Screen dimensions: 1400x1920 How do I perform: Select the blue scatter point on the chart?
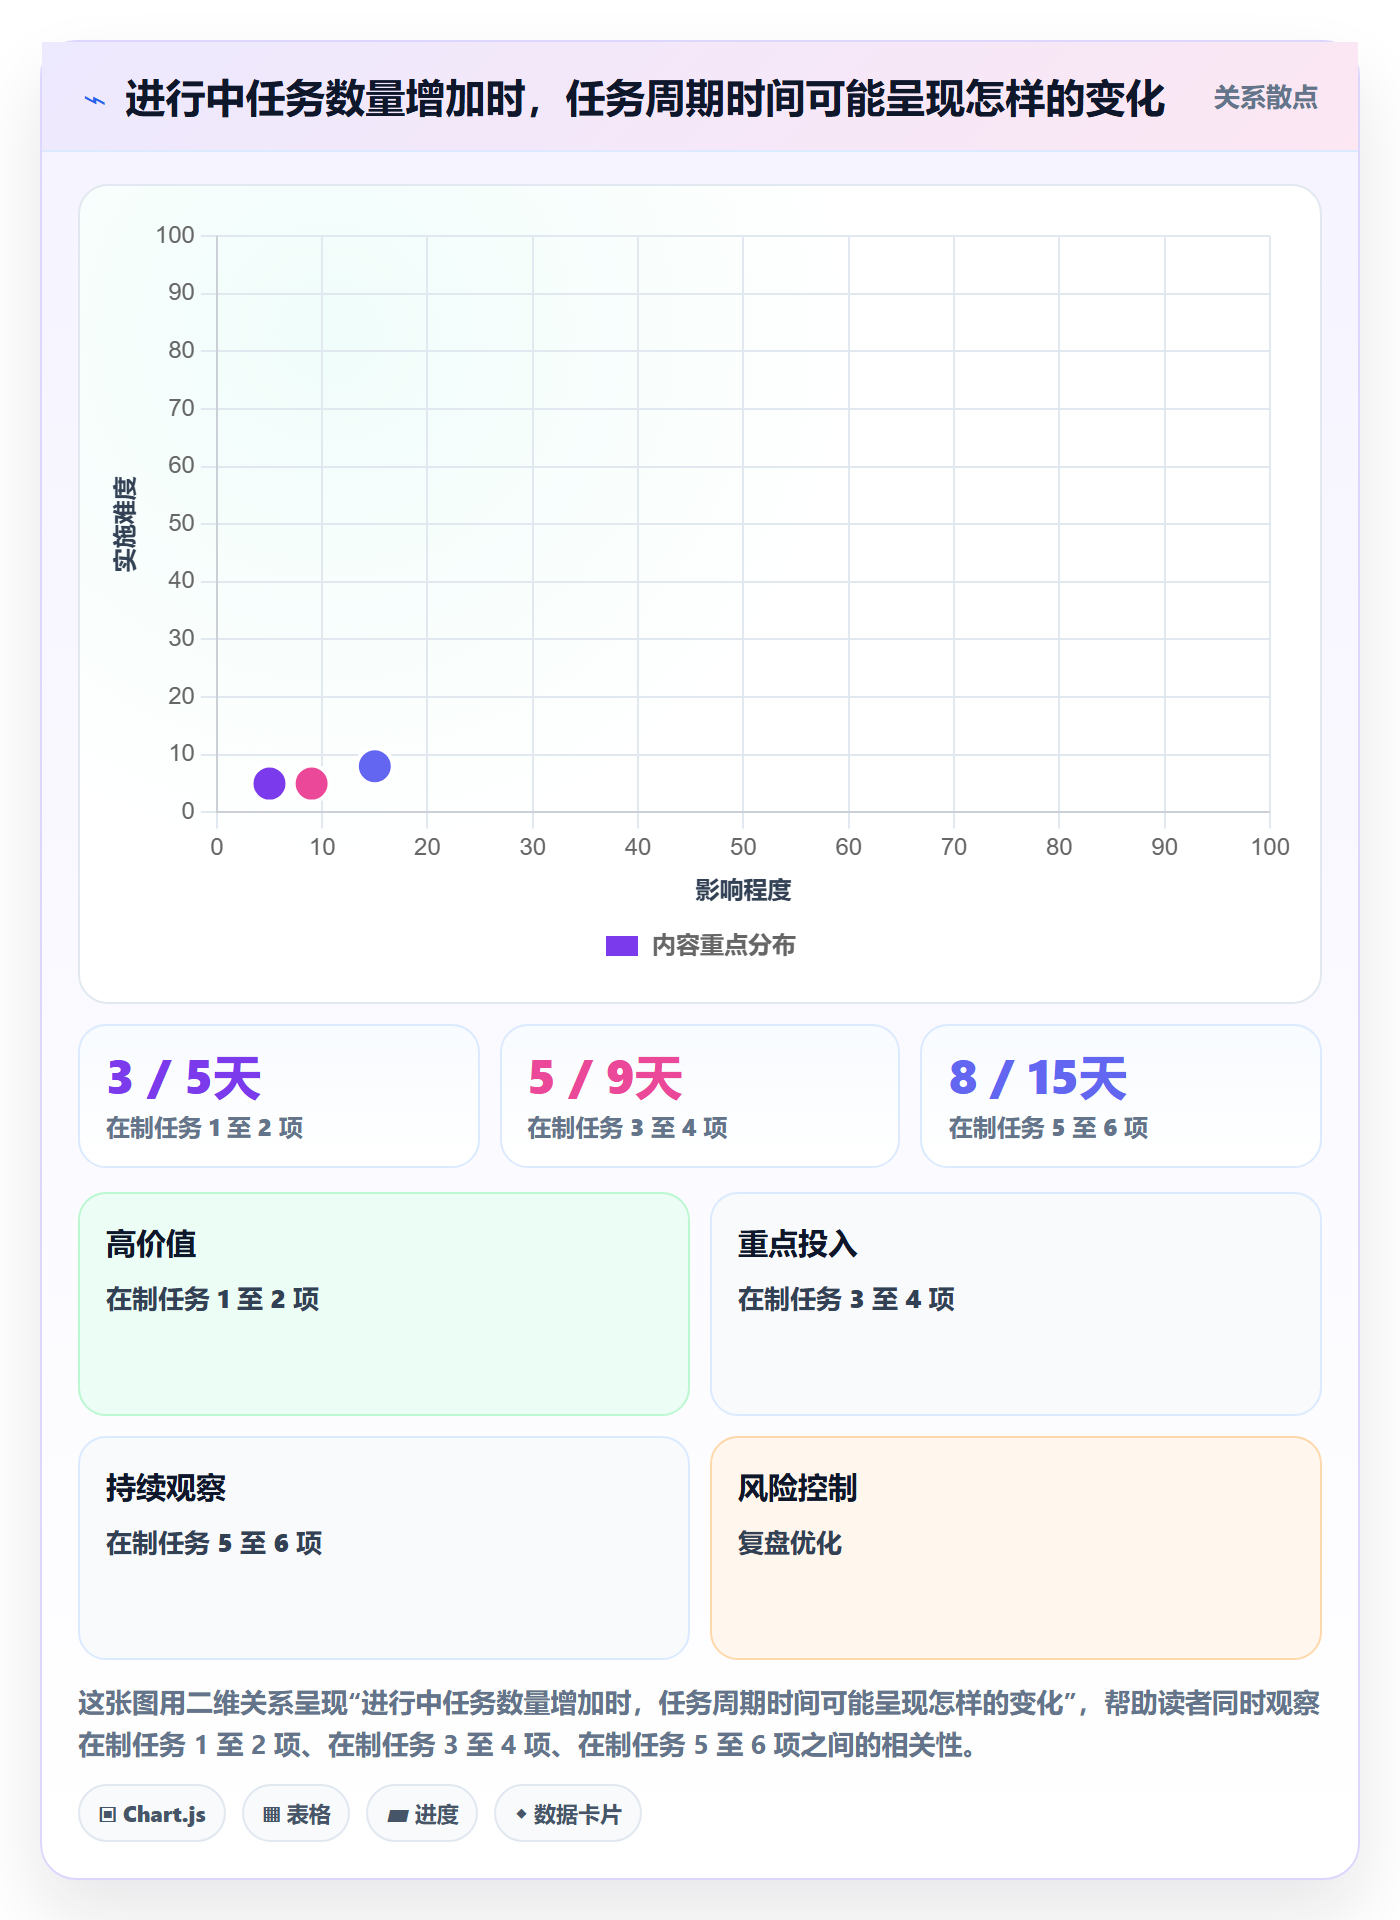pos(375,766)
